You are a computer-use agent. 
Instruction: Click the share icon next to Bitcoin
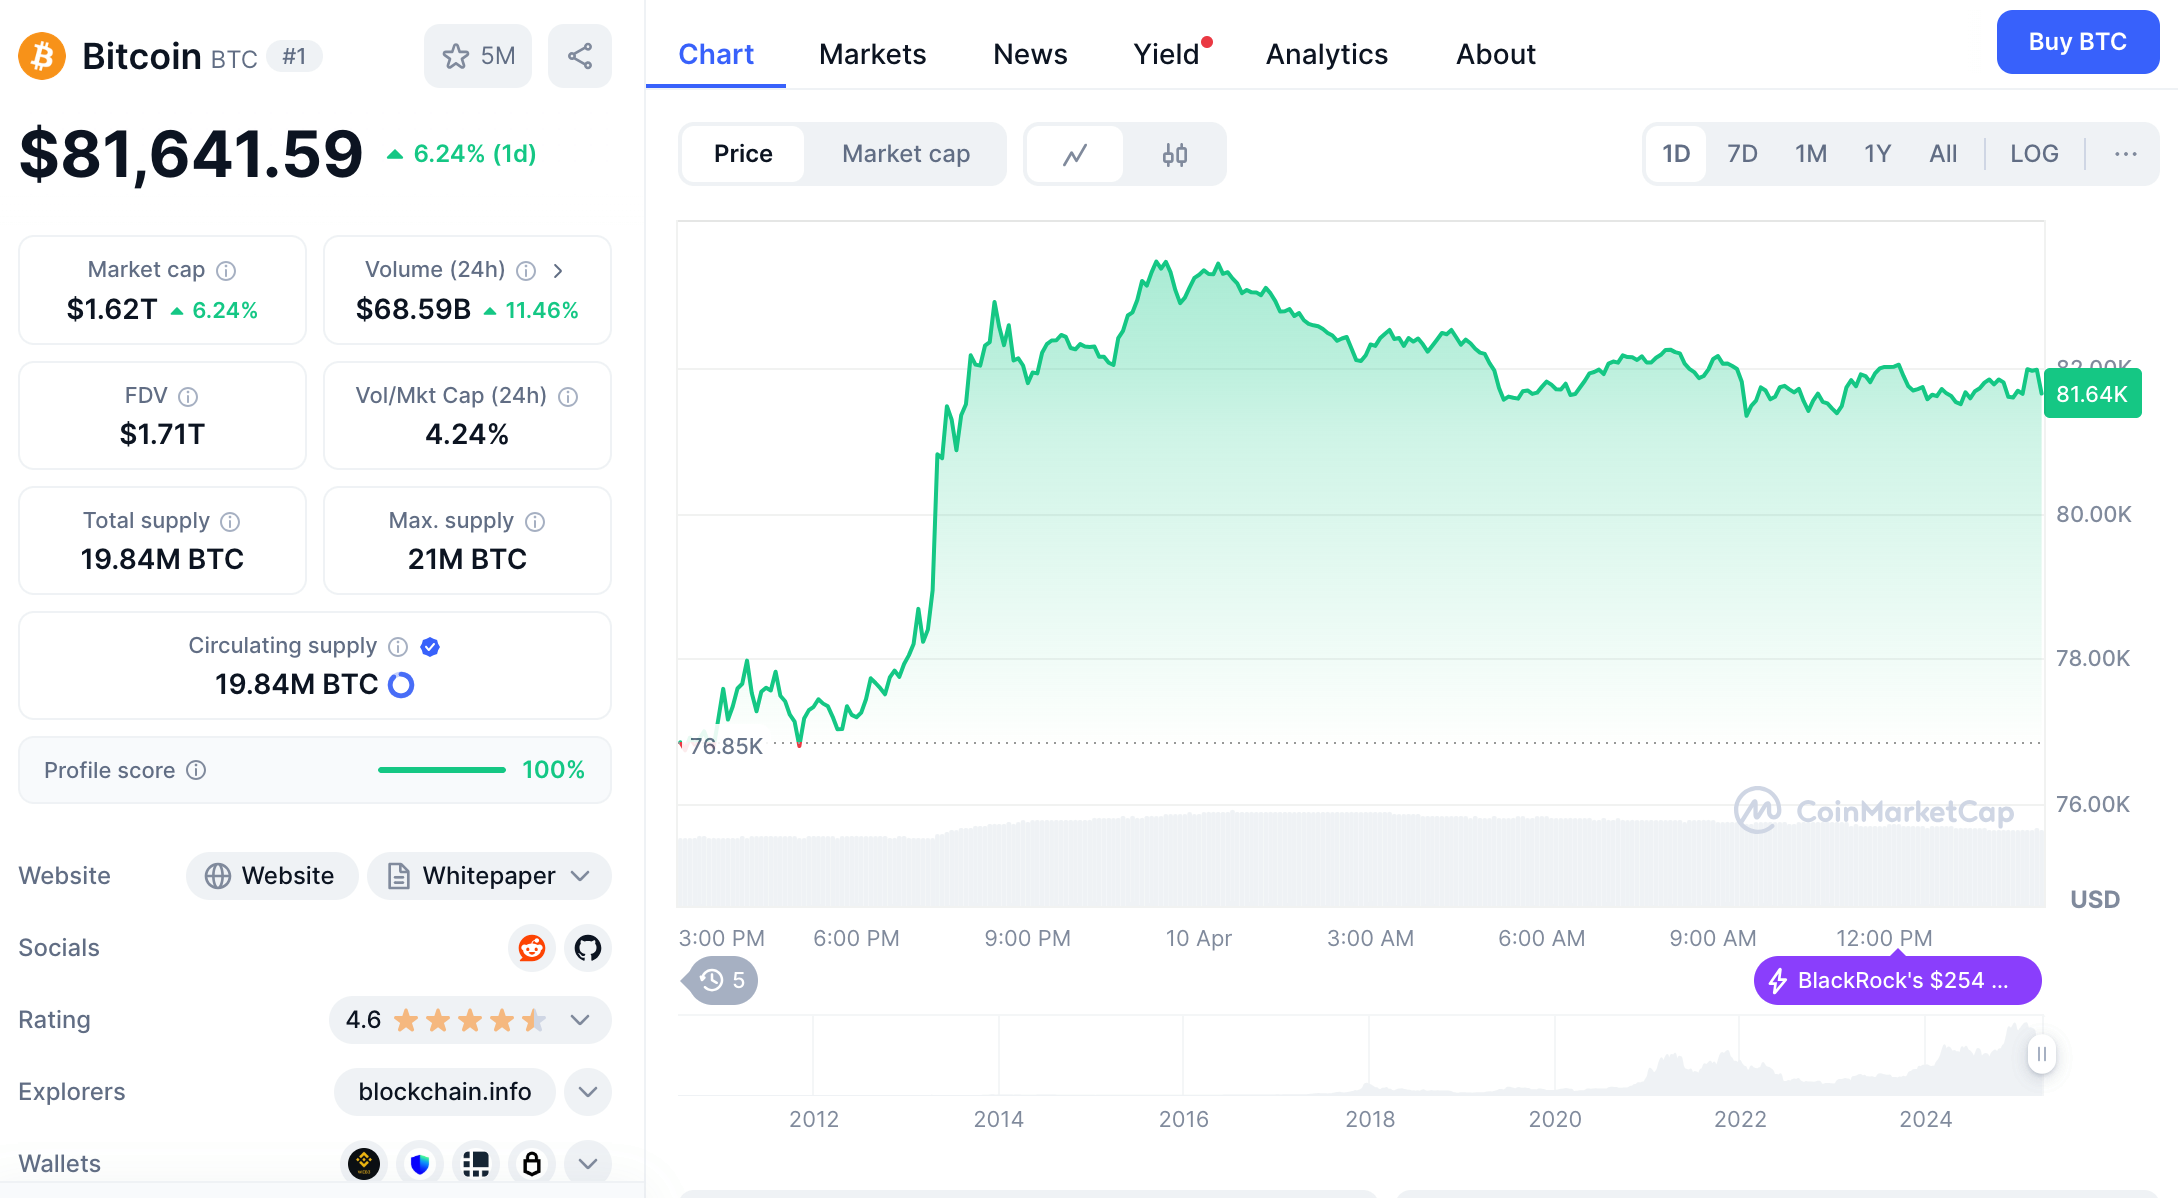click(580, 56)
